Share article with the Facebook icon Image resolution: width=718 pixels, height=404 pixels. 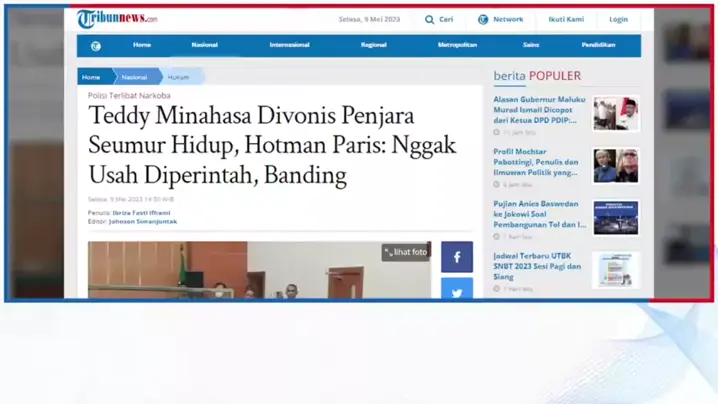pos(457,257)
